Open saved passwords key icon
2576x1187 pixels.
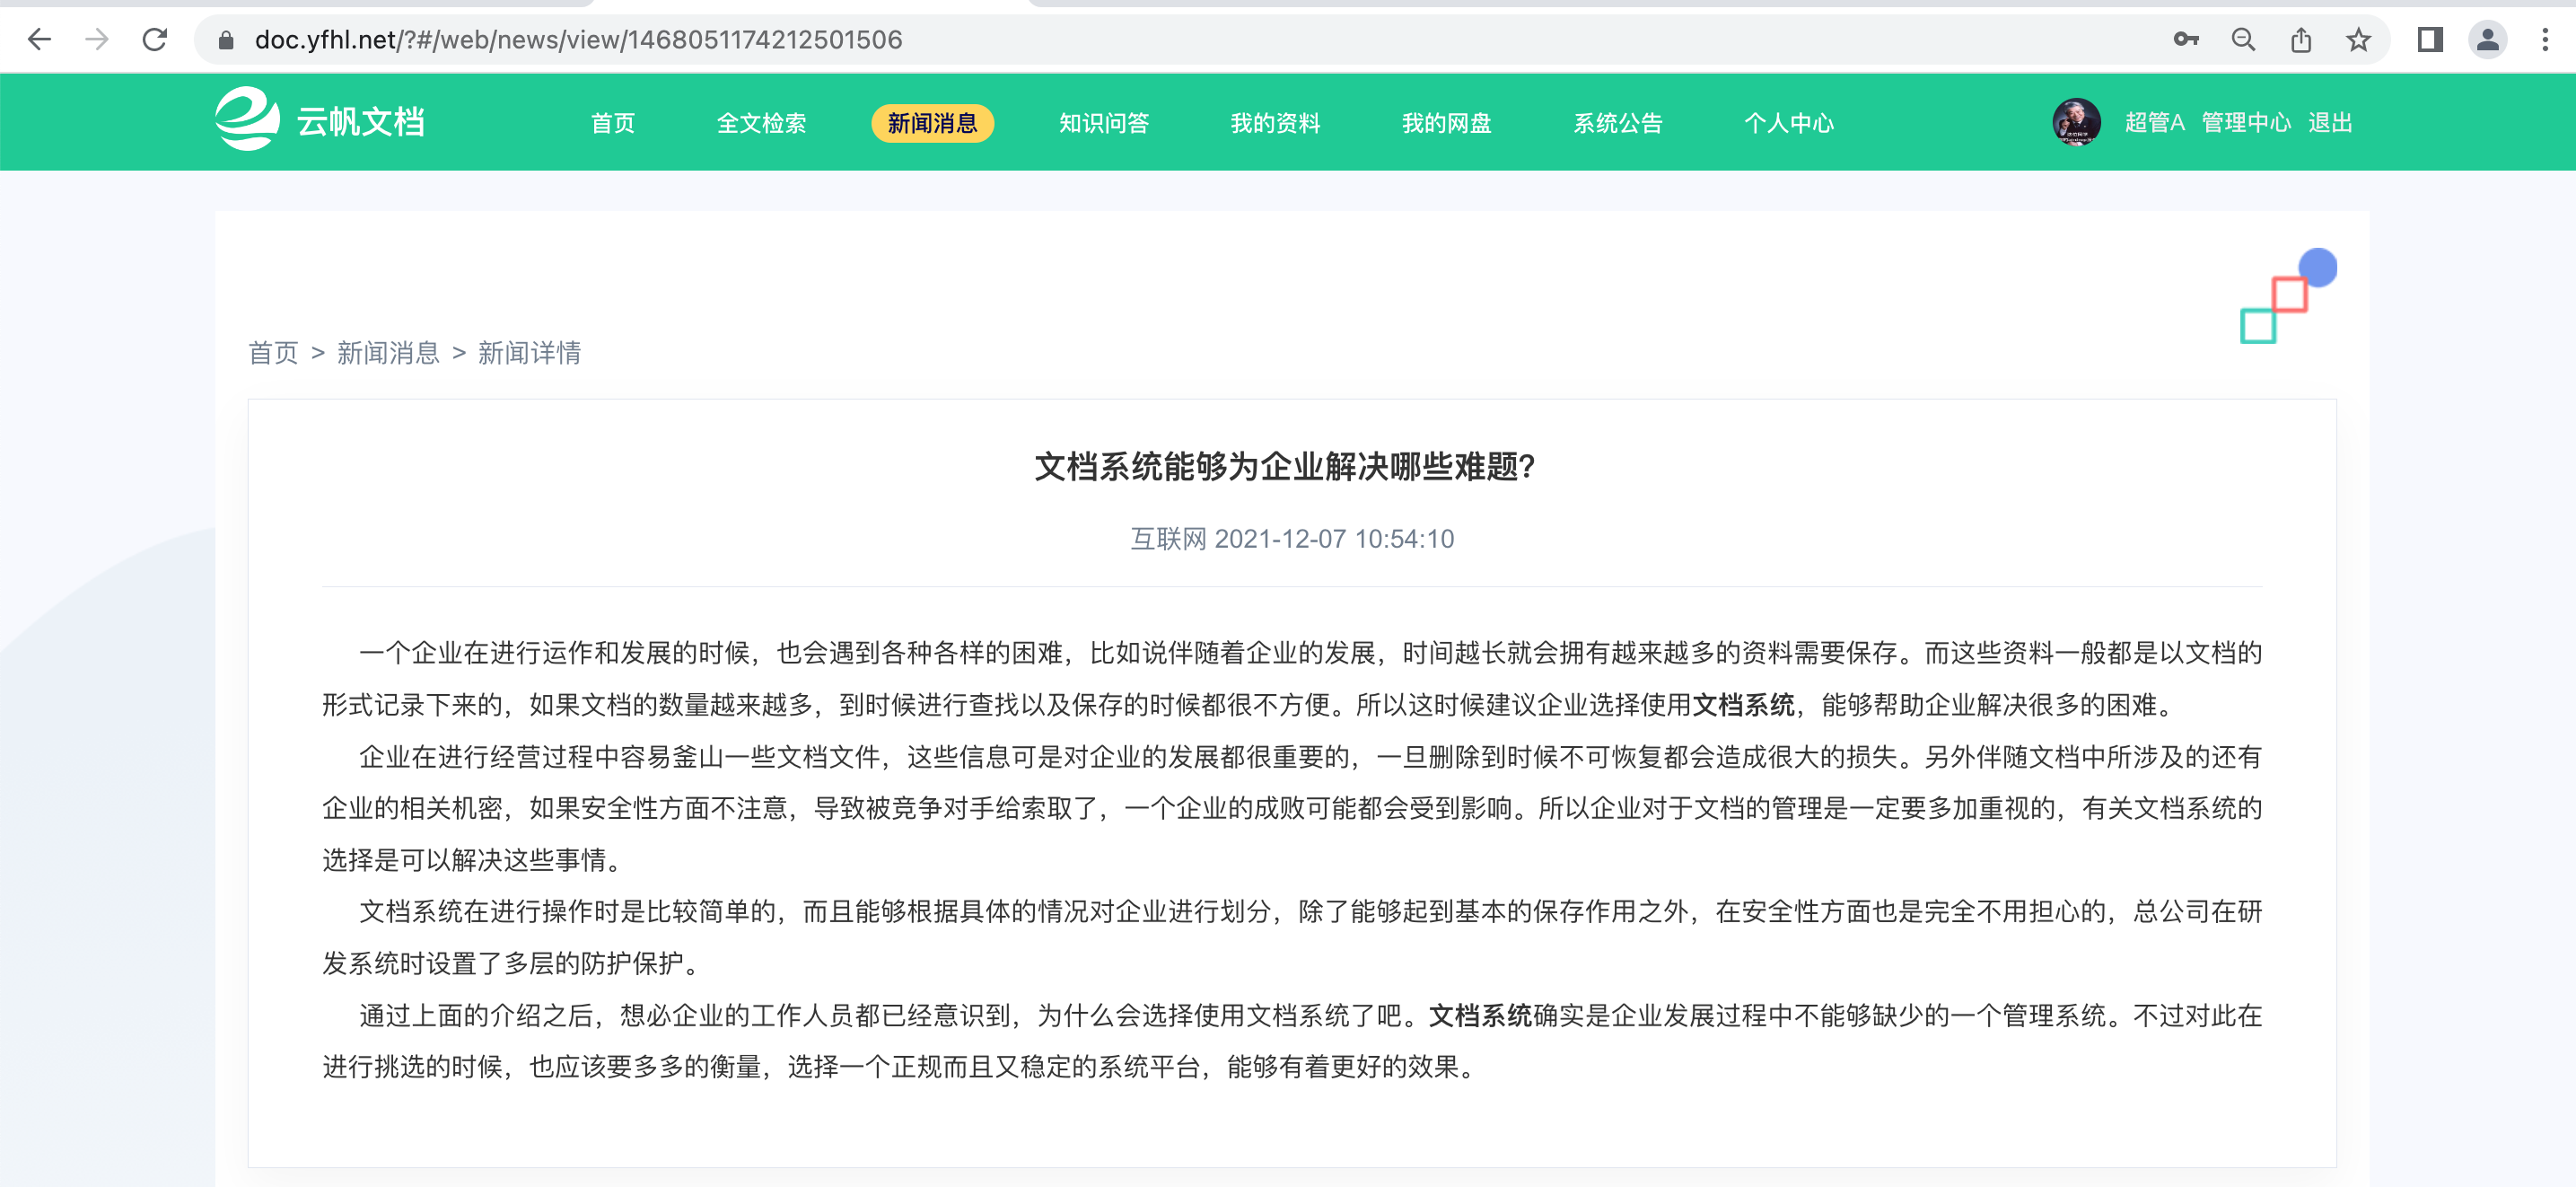pos(2186,40)
